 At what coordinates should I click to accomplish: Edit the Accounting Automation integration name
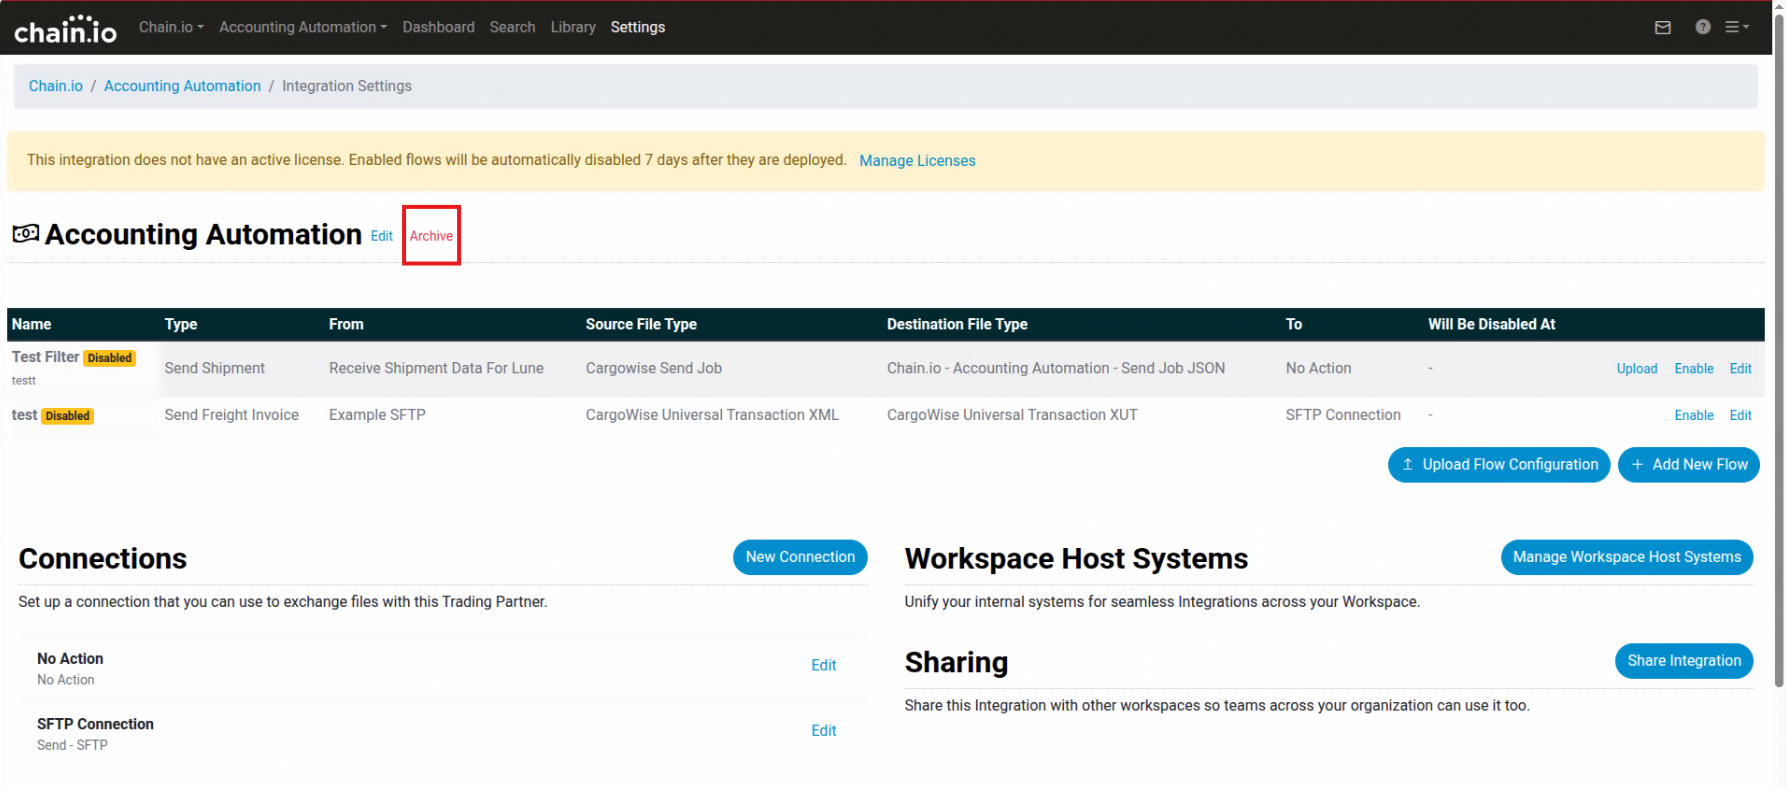pos(382,236)
